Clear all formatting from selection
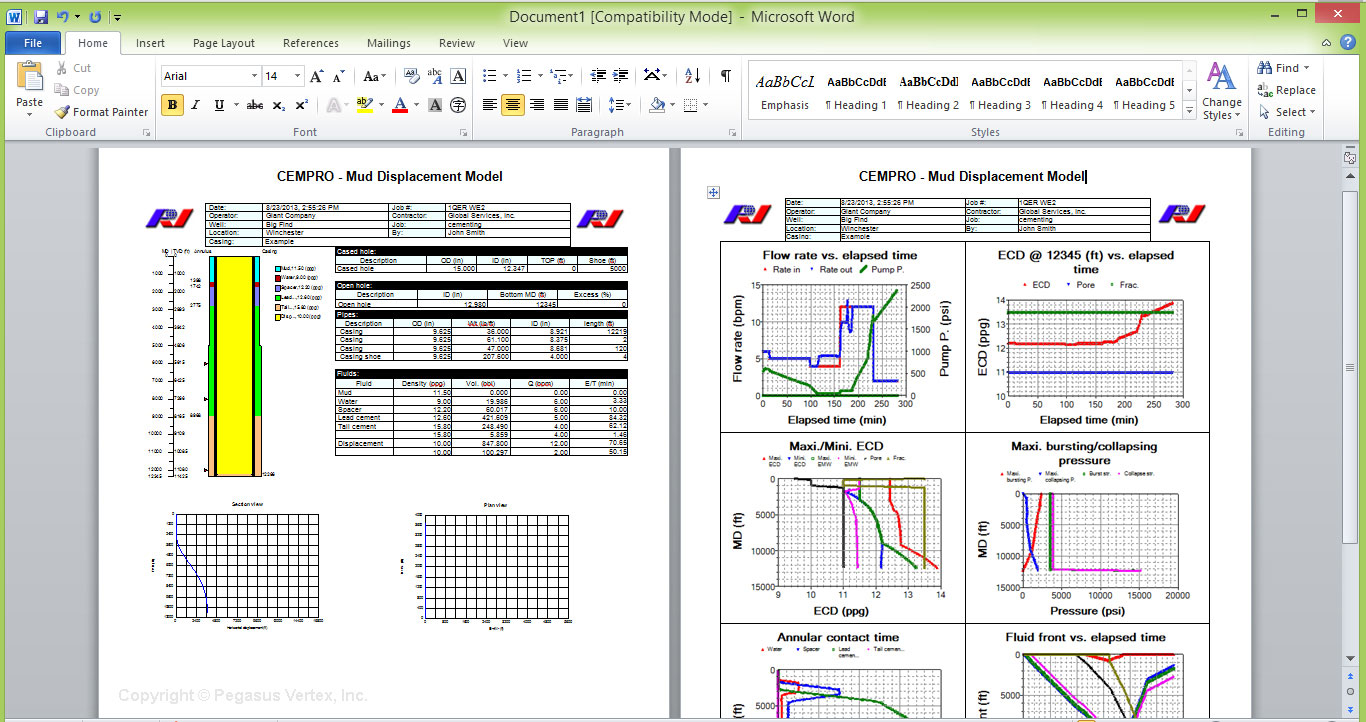 (x=411, y=76)
